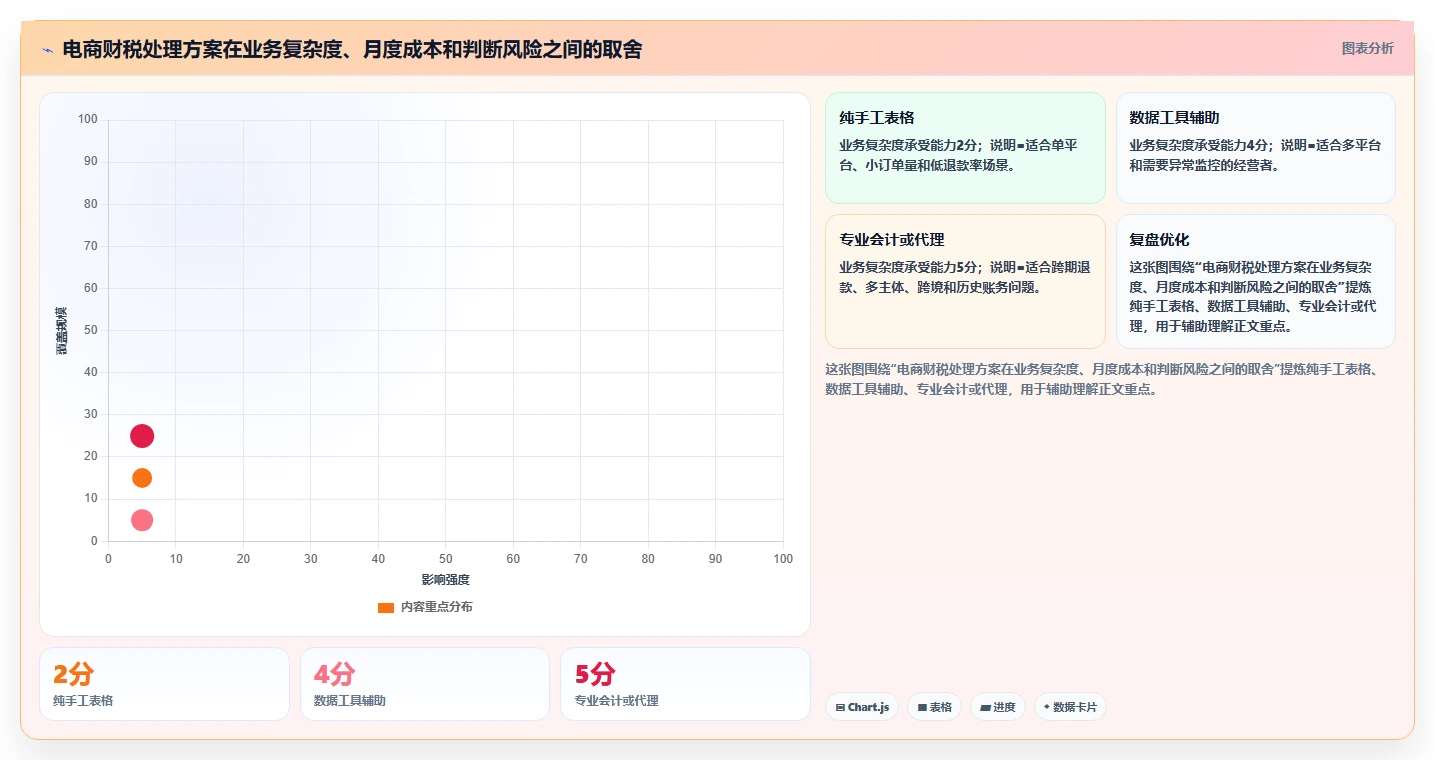
Task: Click the 影响强度 x-axis label
Action: point(445,579)
